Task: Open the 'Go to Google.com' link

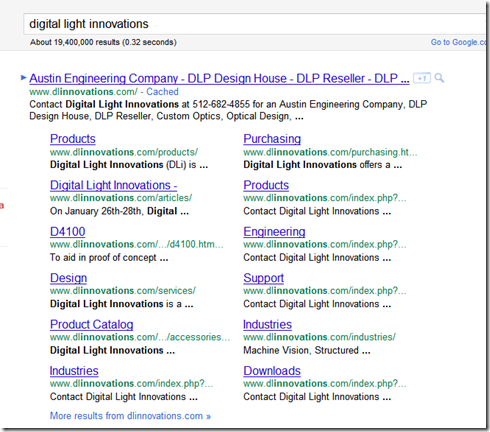Action: click(x=458, y=42)
